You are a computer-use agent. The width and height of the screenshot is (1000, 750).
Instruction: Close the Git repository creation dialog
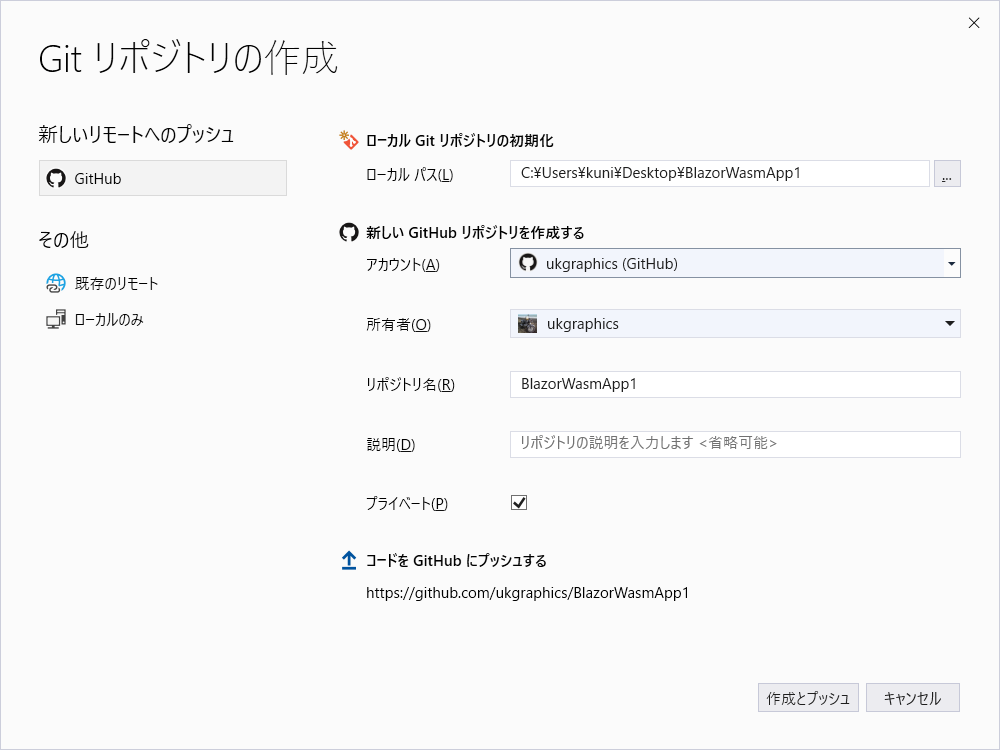pyautogui.click(x=974, y=23)
